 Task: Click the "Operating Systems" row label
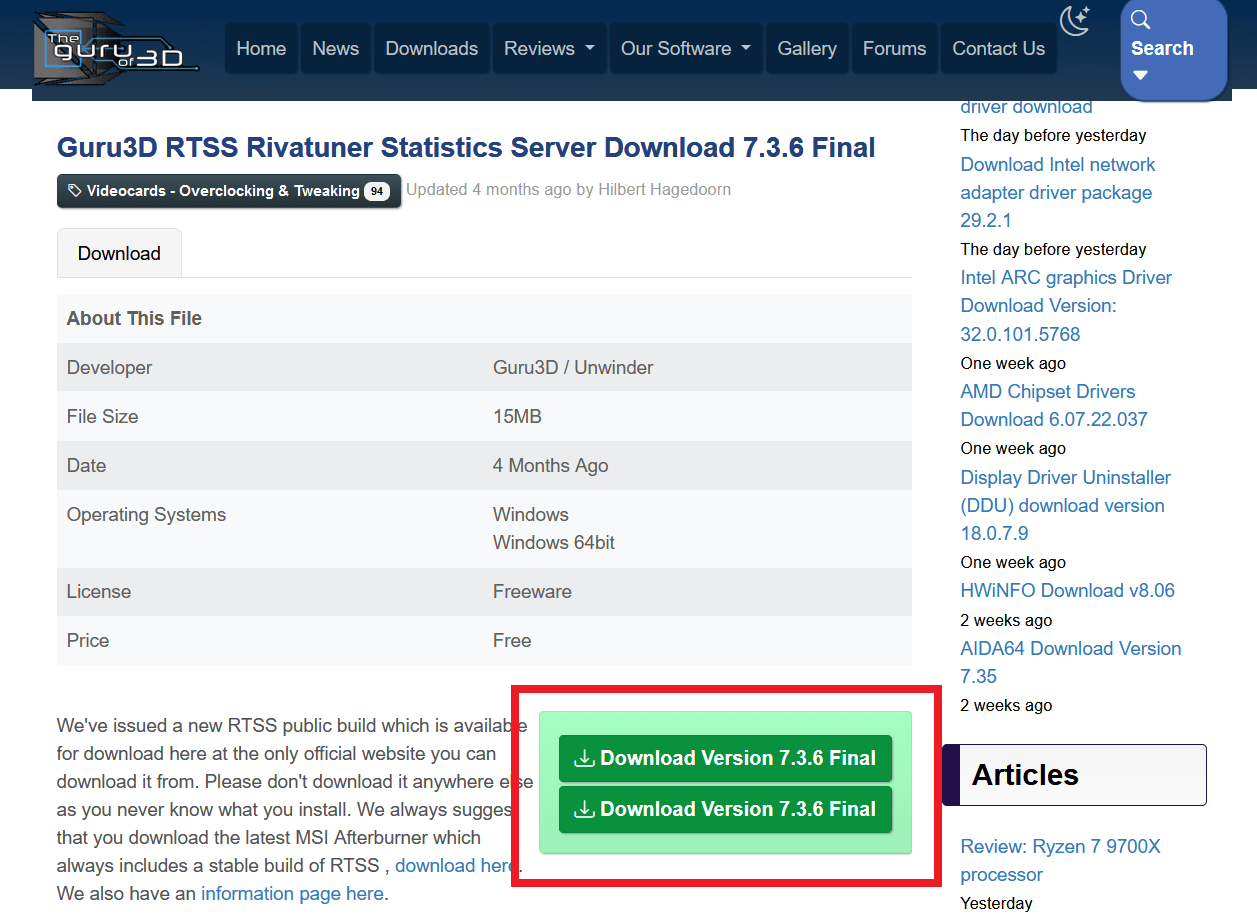tap(146, 514)
